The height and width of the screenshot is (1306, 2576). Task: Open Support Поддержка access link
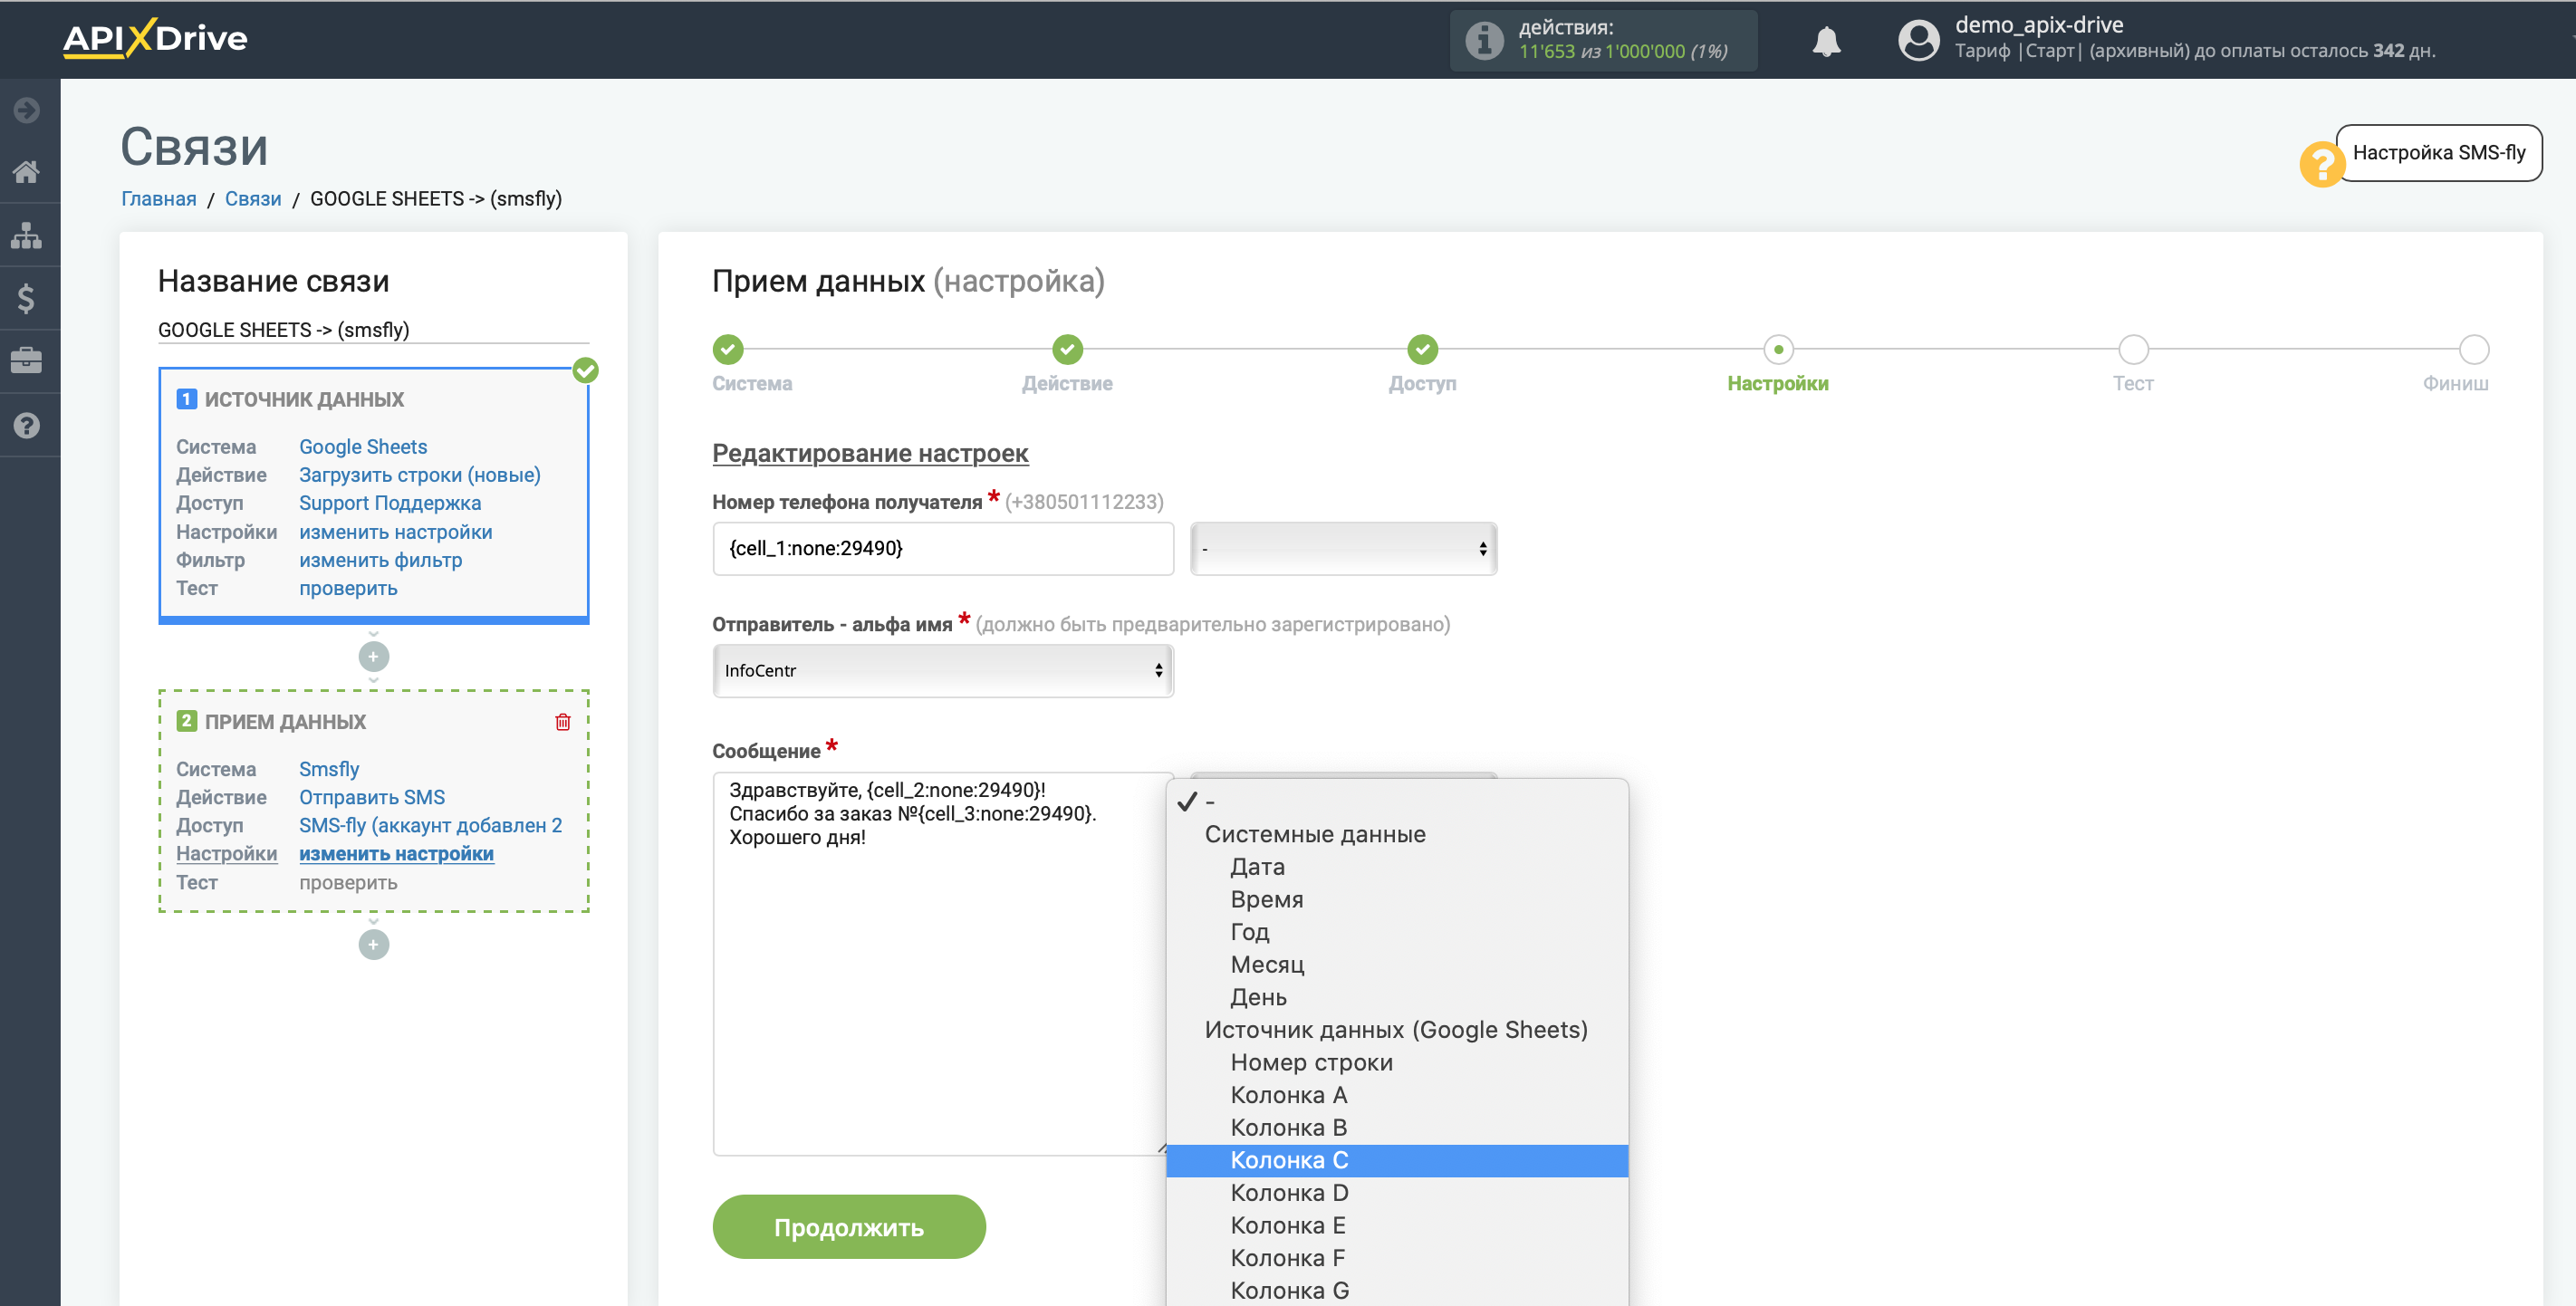390,503
